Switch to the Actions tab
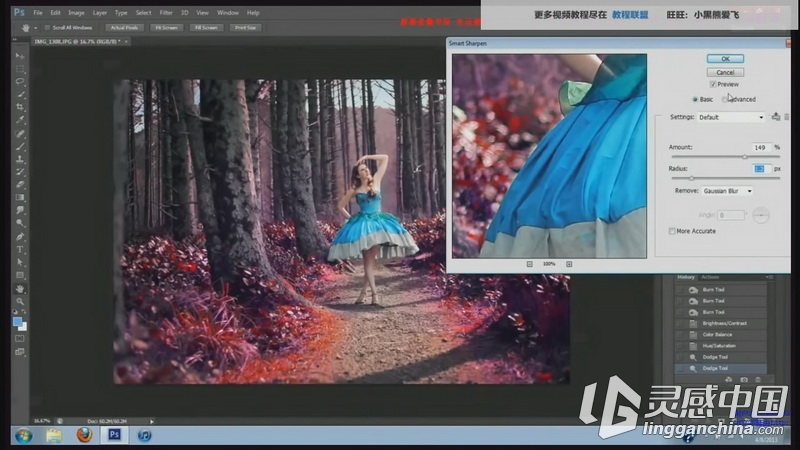 (710, 277)
